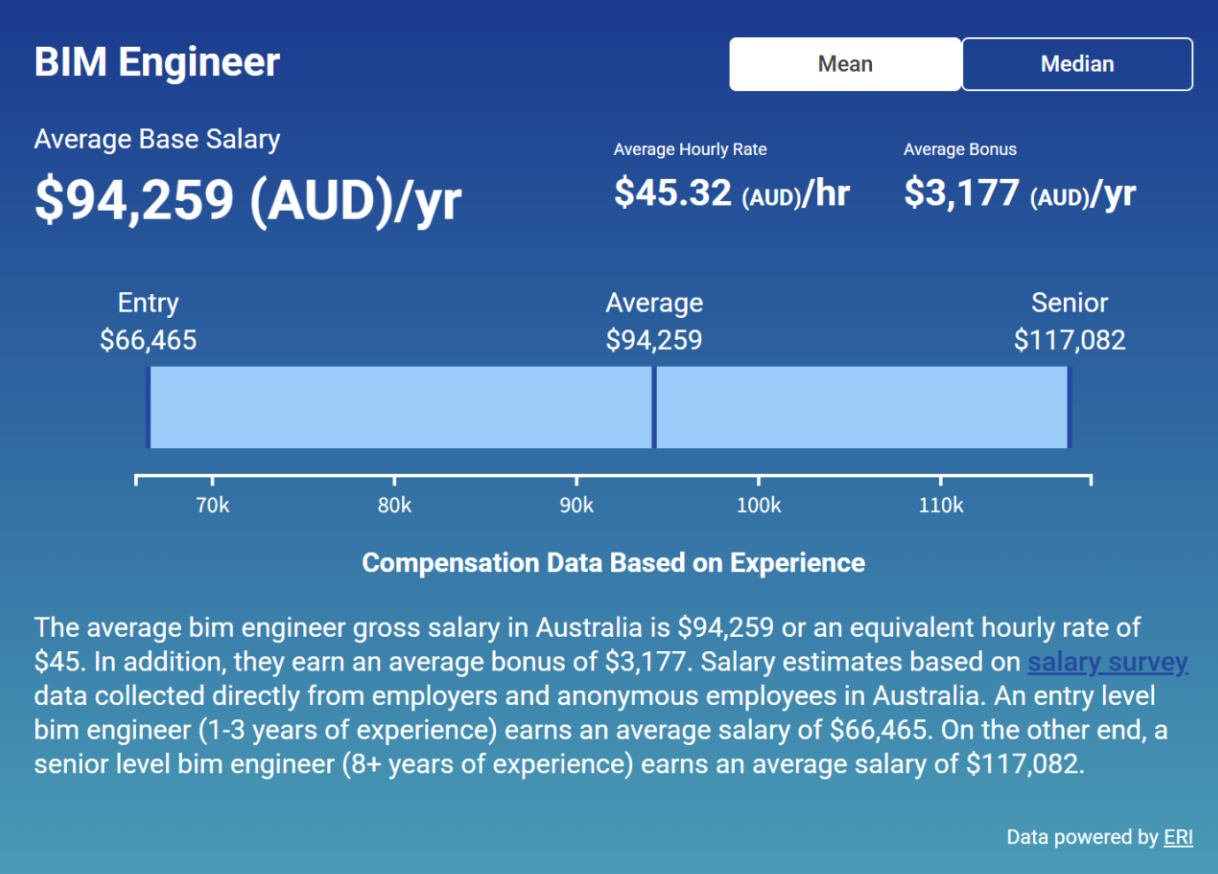Click the 90k axis tick label
The height and width of the screenshot is (874, 1218).
pos(577,506)
